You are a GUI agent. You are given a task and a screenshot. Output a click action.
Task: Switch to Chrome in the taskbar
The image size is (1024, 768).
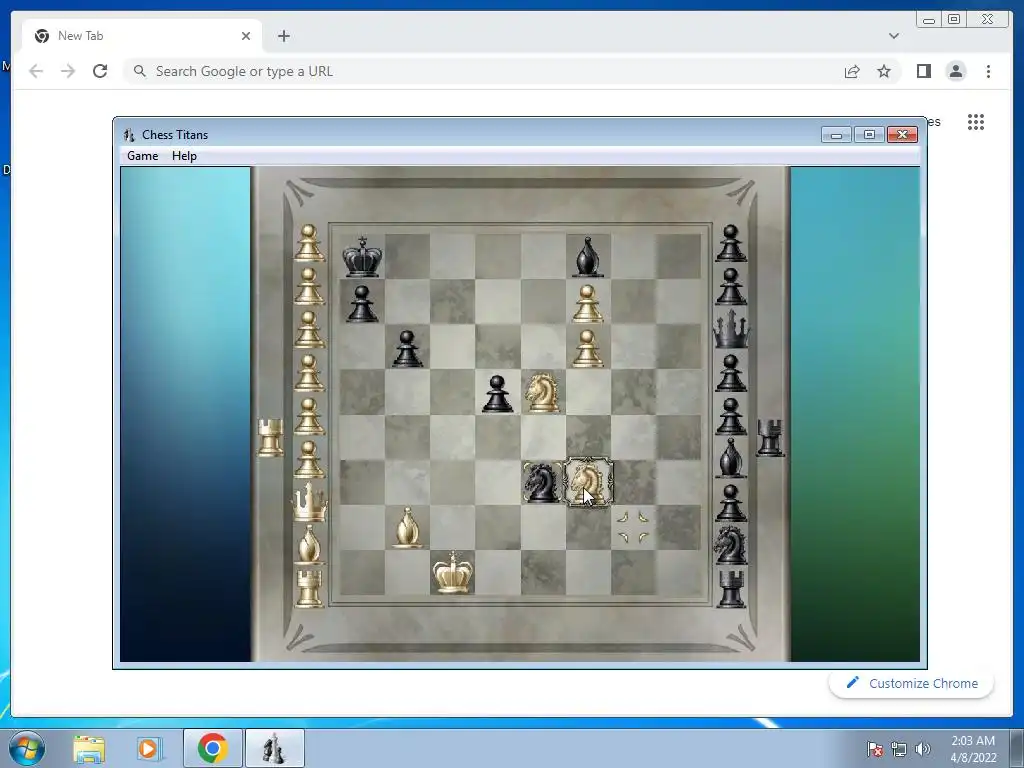(212, 748)
